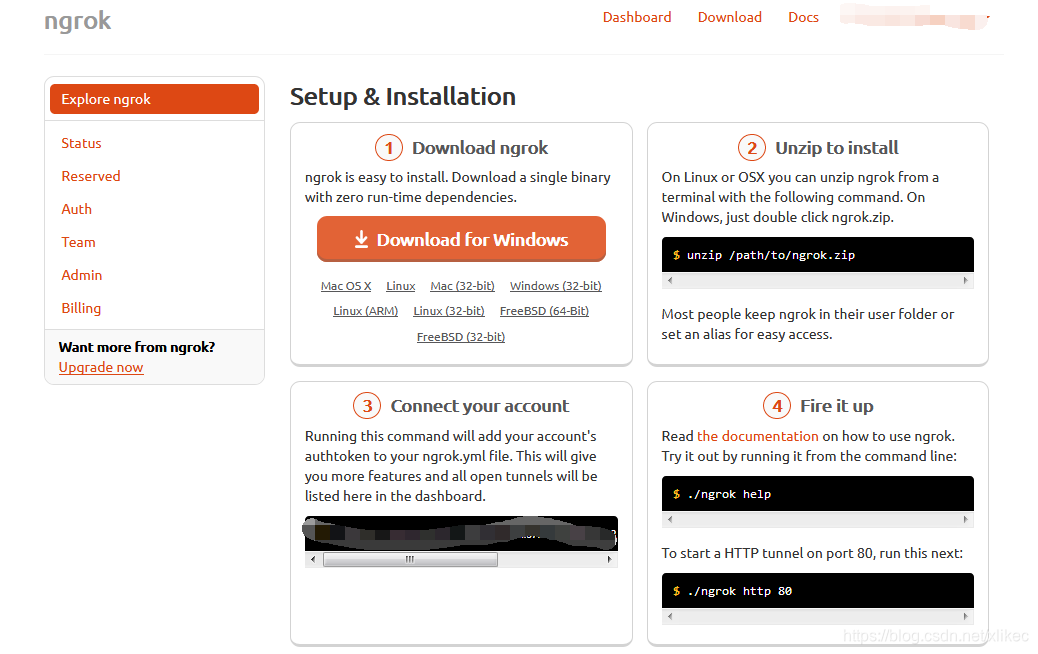The height and width of the screenshot is (654, 1038).
Task: Click right scroll arrow under ngrok http 80
Action: coord(965,616)
